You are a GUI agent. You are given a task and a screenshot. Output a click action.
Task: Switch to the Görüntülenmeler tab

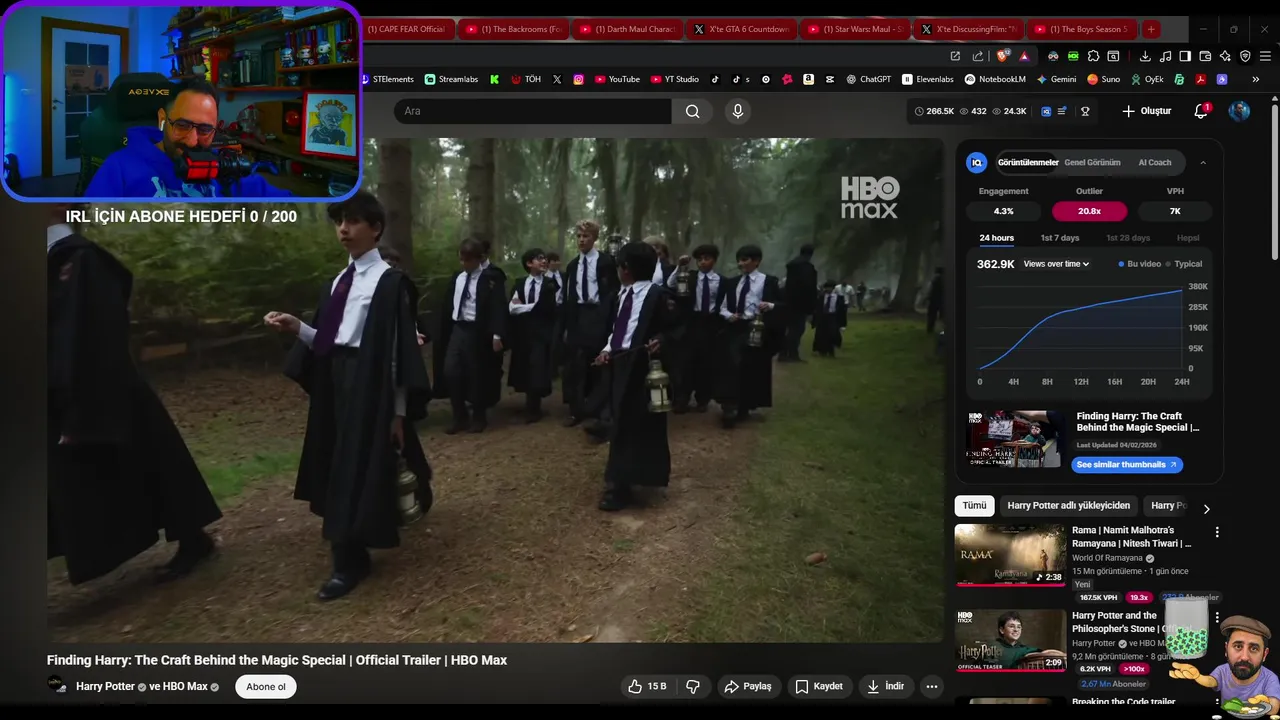coord(1028,162)
